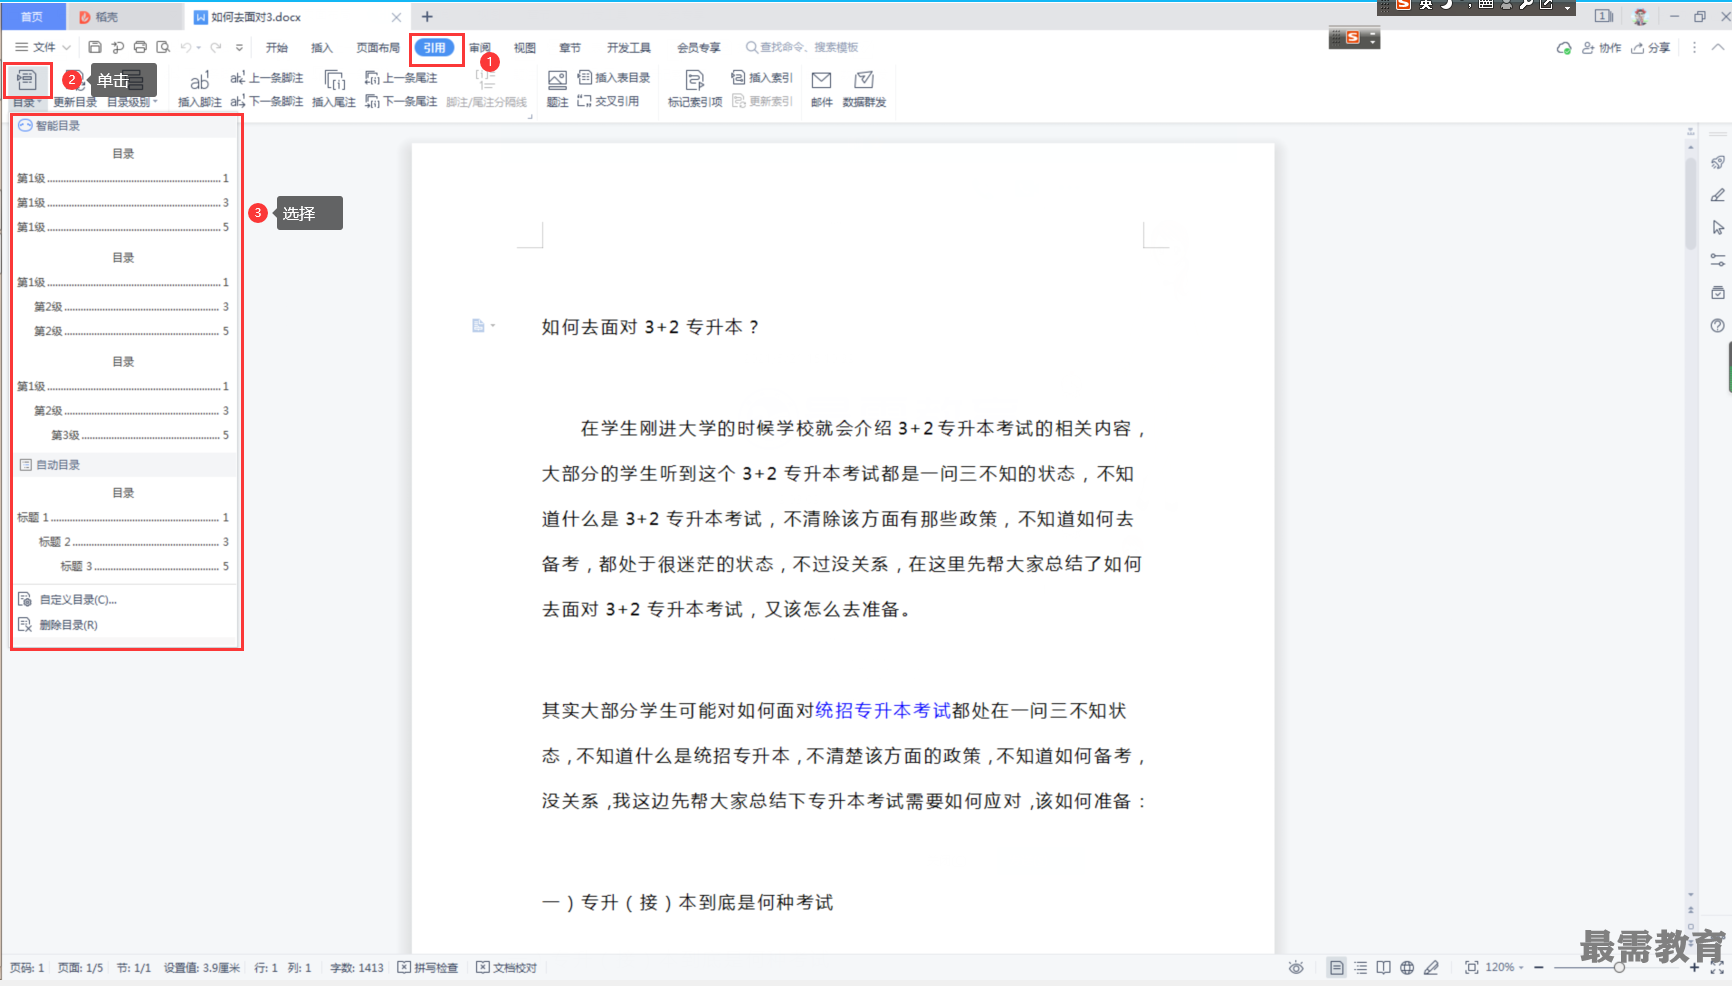
Task: Switch to reading view icon
Action: tap(1383, 968)
